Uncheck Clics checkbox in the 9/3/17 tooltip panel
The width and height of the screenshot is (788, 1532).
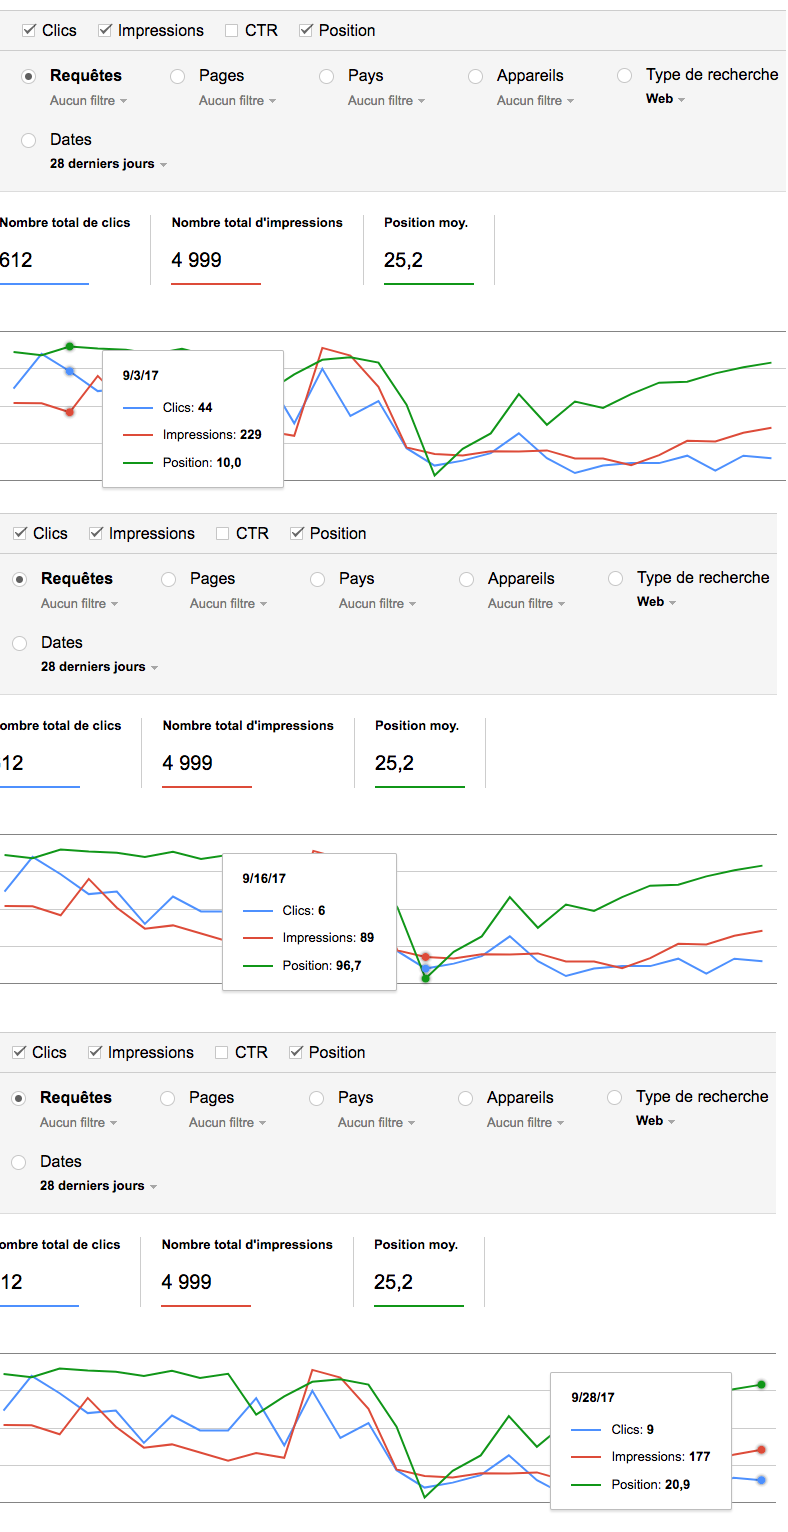point(29,31)
